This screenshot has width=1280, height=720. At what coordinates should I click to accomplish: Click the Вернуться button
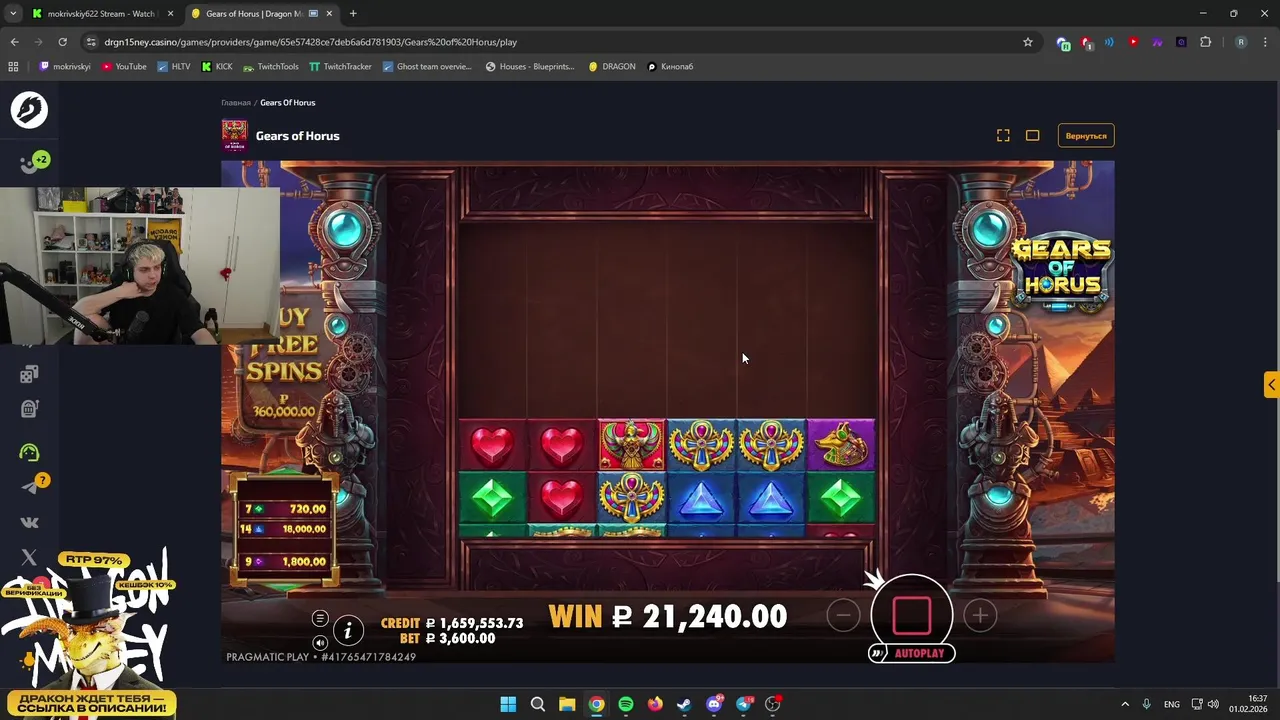1086,135
